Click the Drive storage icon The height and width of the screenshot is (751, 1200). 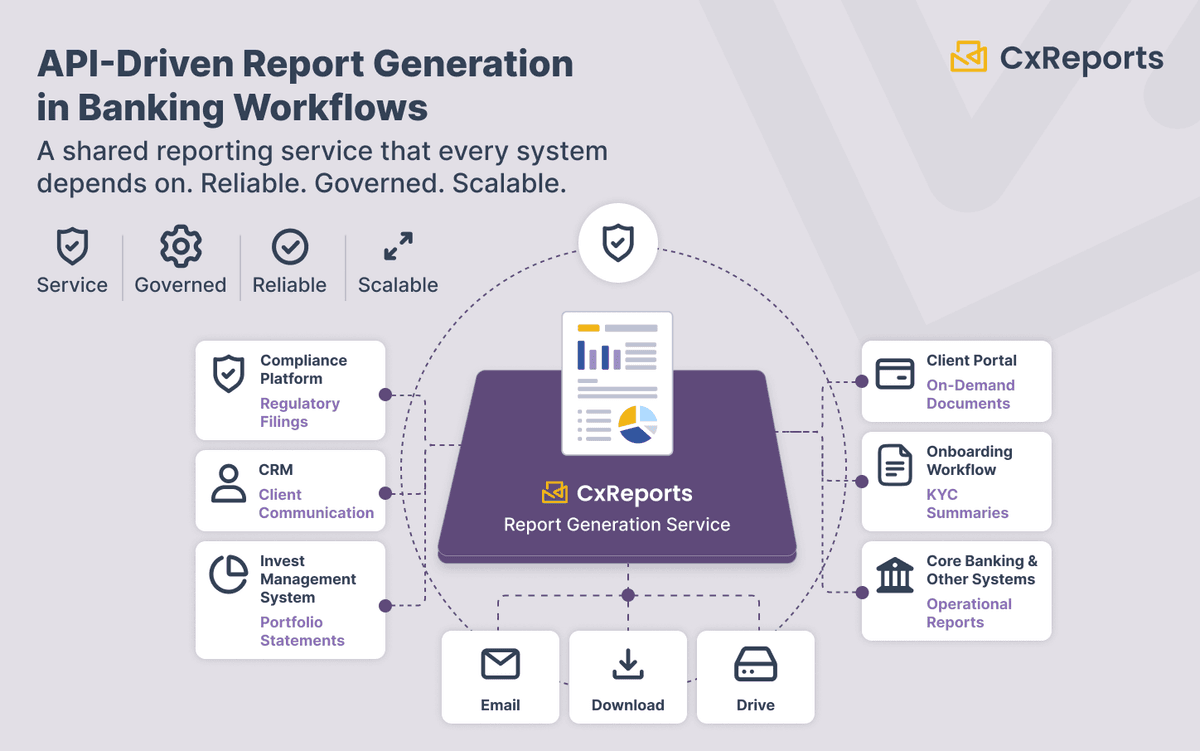[x=755, y=664]
